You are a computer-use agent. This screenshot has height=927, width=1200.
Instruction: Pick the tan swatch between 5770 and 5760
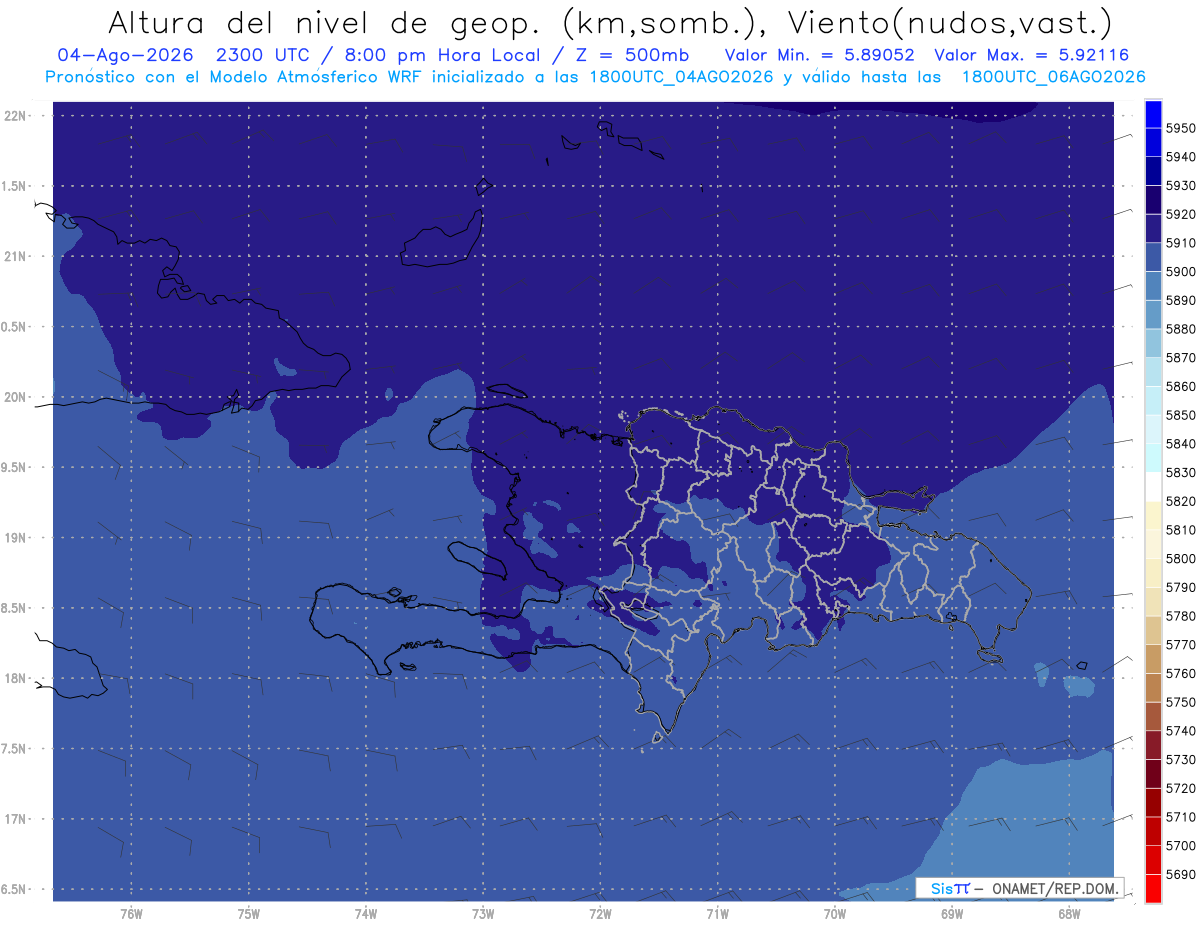point(1153,659)
